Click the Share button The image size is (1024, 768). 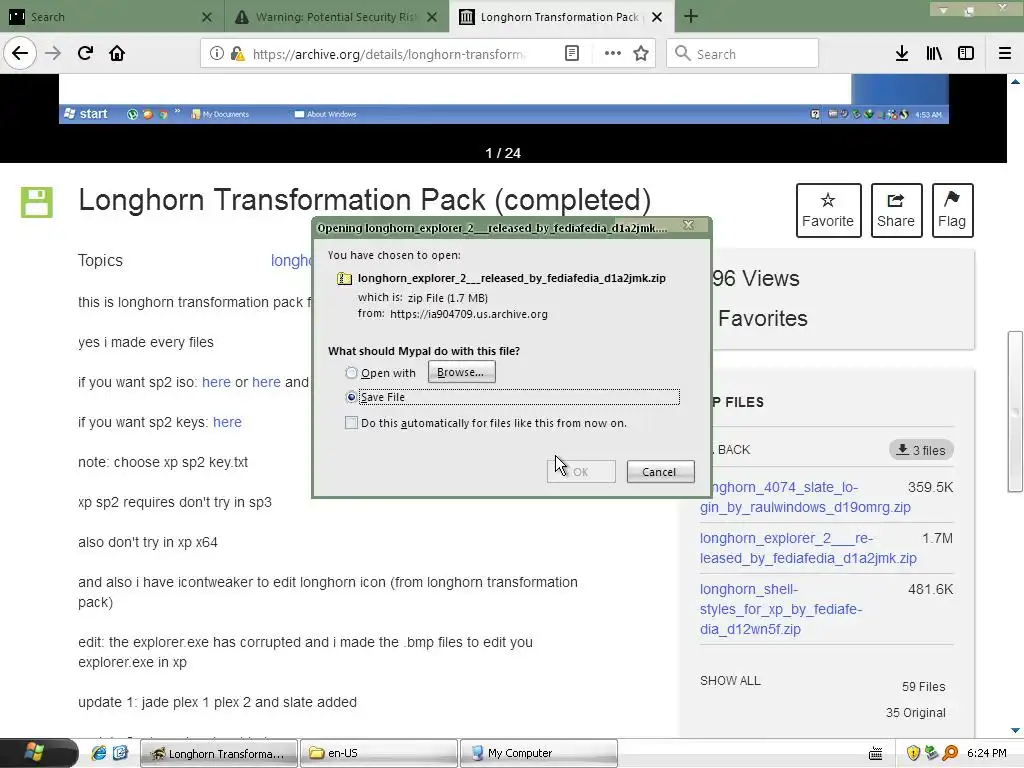(x=896, y=210)
